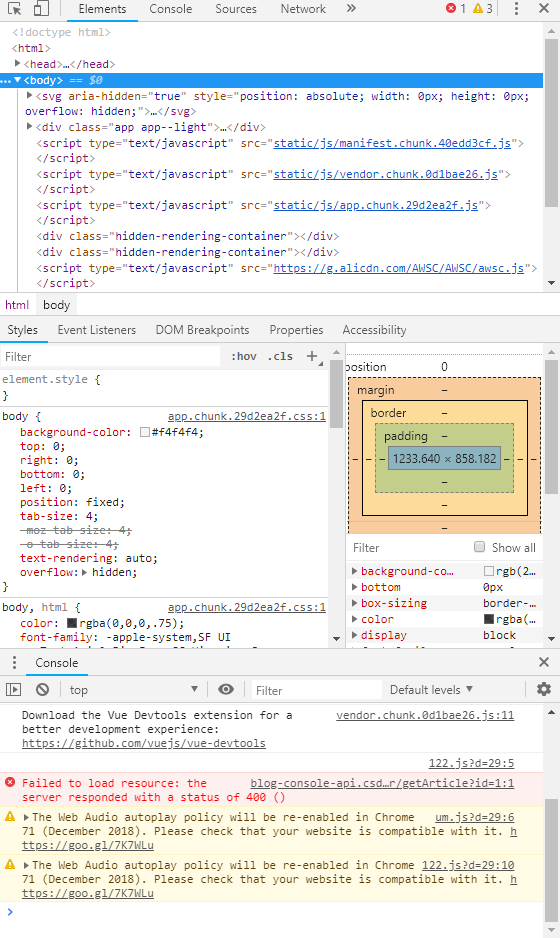Switch to the Network tab
The width and height of the screenshot is (560, 938).
pyautogui.click(x=303, y=9)
